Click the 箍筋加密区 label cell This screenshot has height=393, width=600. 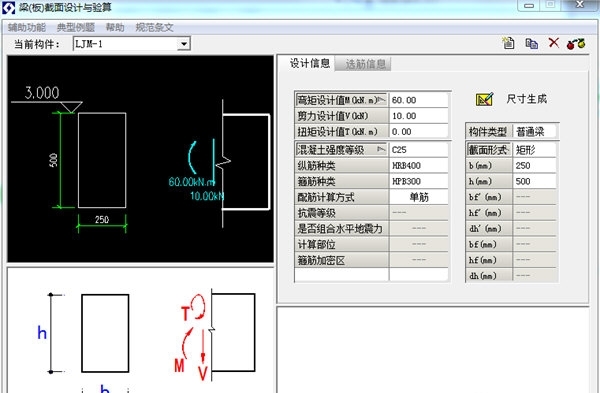click(342, 260)
